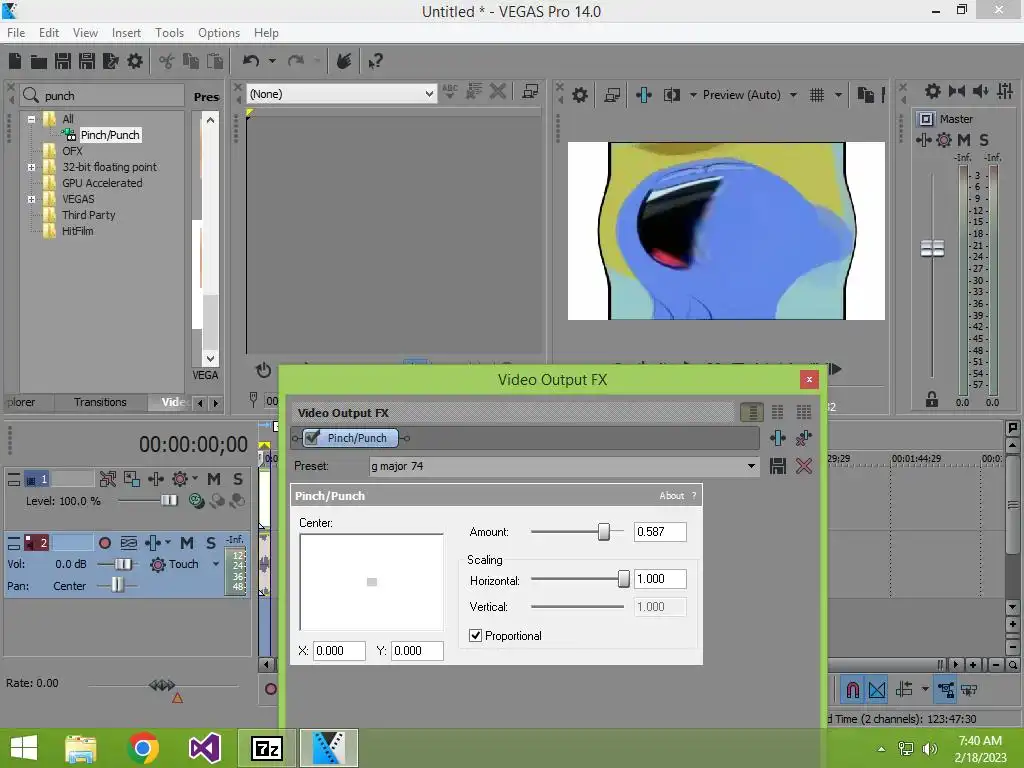The width and height of the screenshot is (1024, 768).
Task: Click the Master bus automation settings gear
Action: [944, 140]
